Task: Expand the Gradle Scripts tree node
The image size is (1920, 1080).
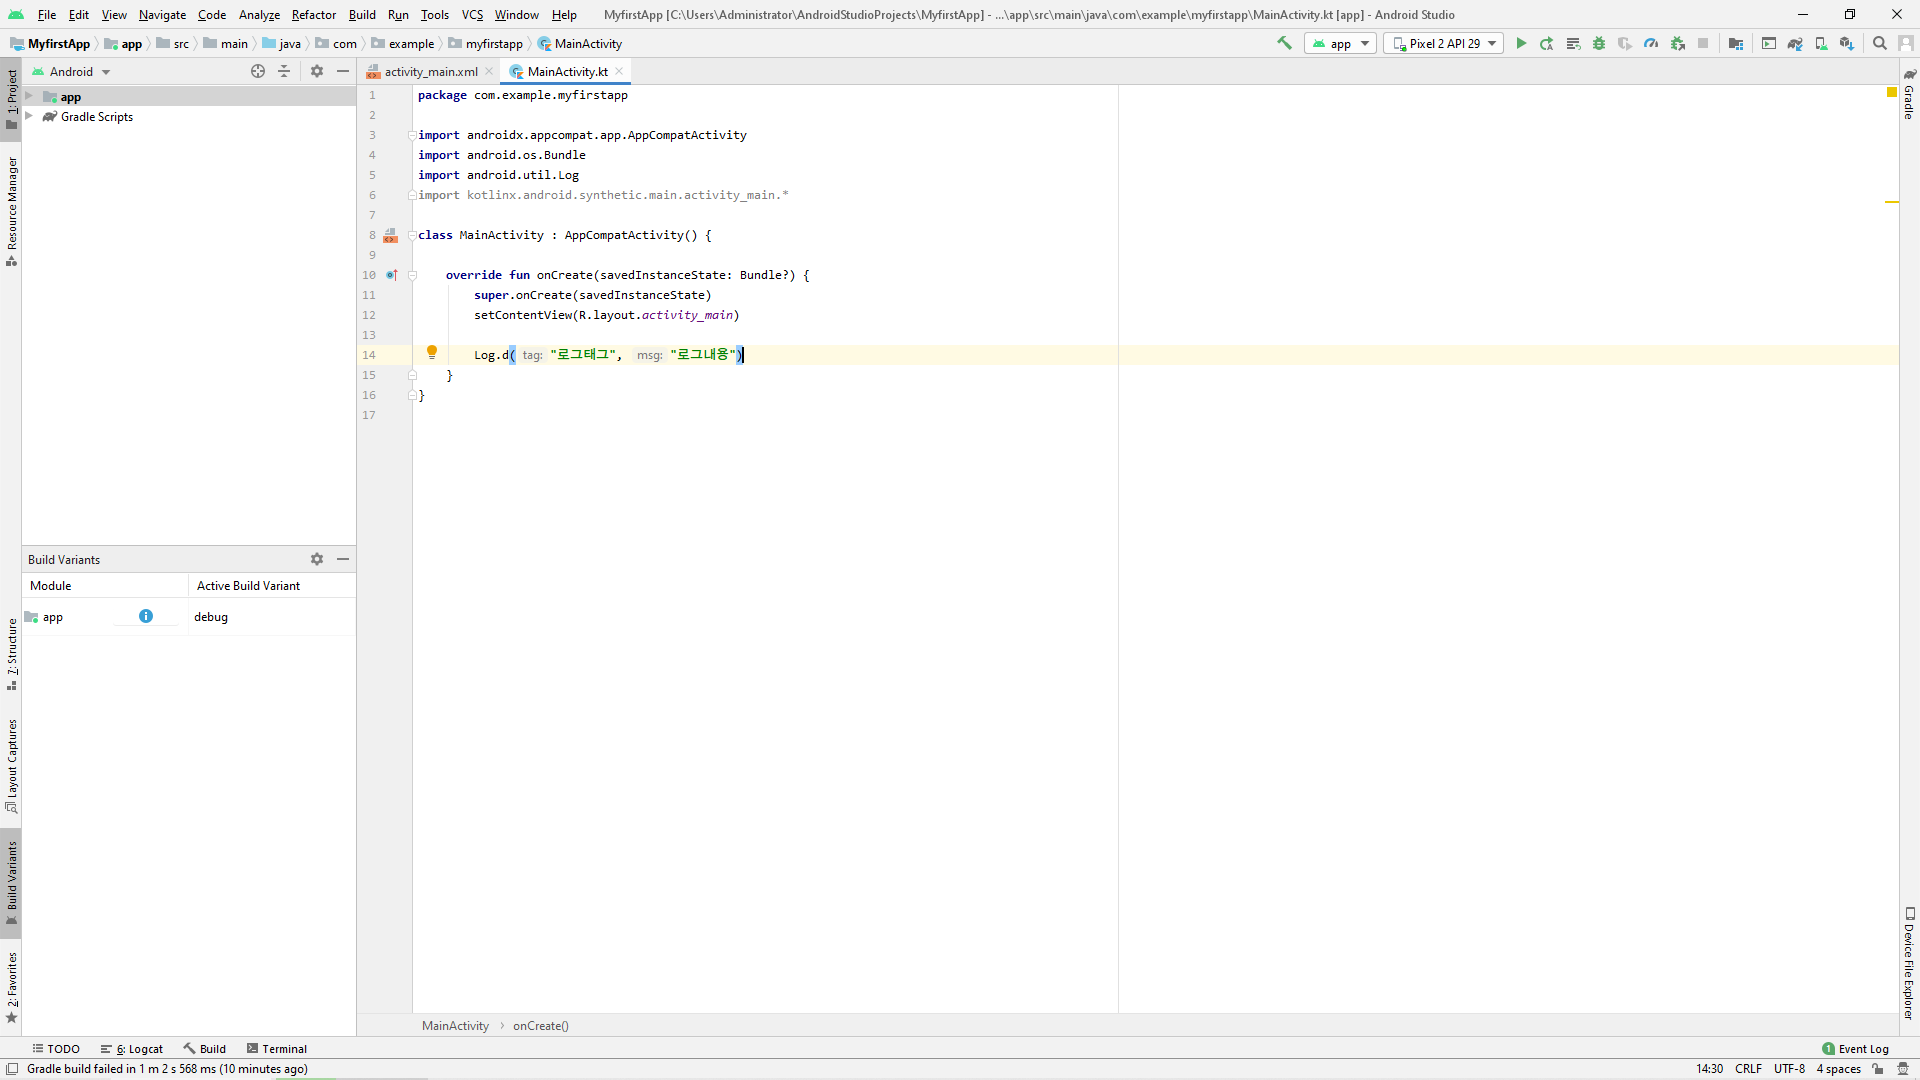Action: point(29,116)
